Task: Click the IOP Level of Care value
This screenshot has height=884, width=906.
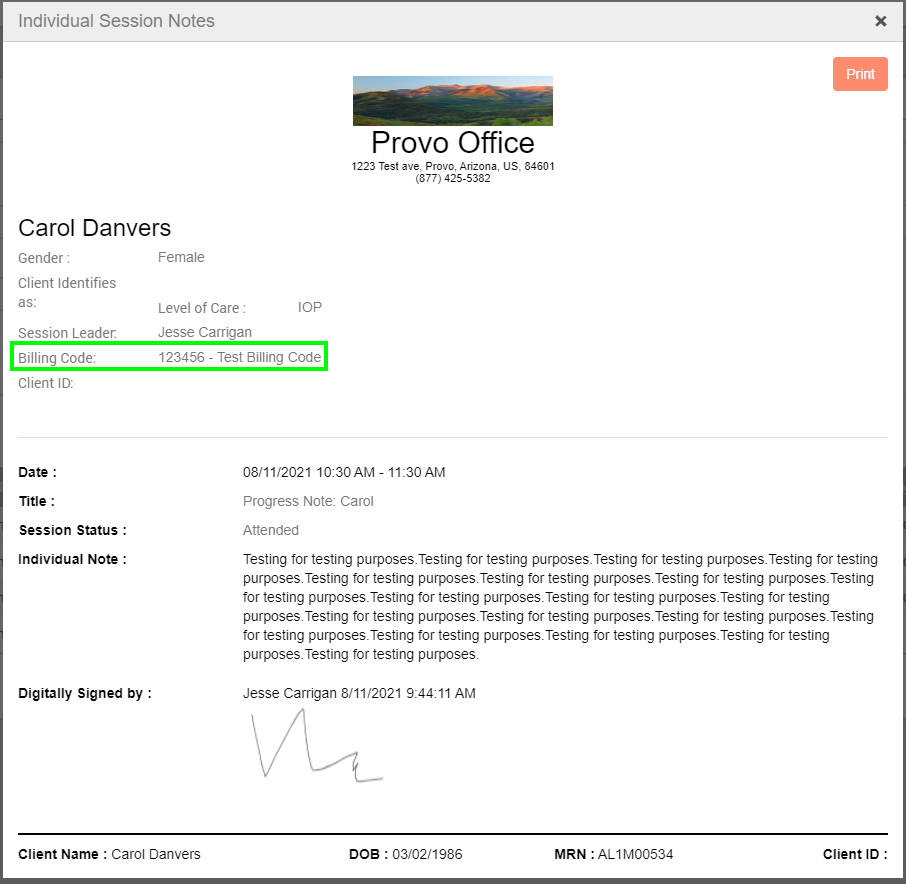Action: tap(310, 307)
